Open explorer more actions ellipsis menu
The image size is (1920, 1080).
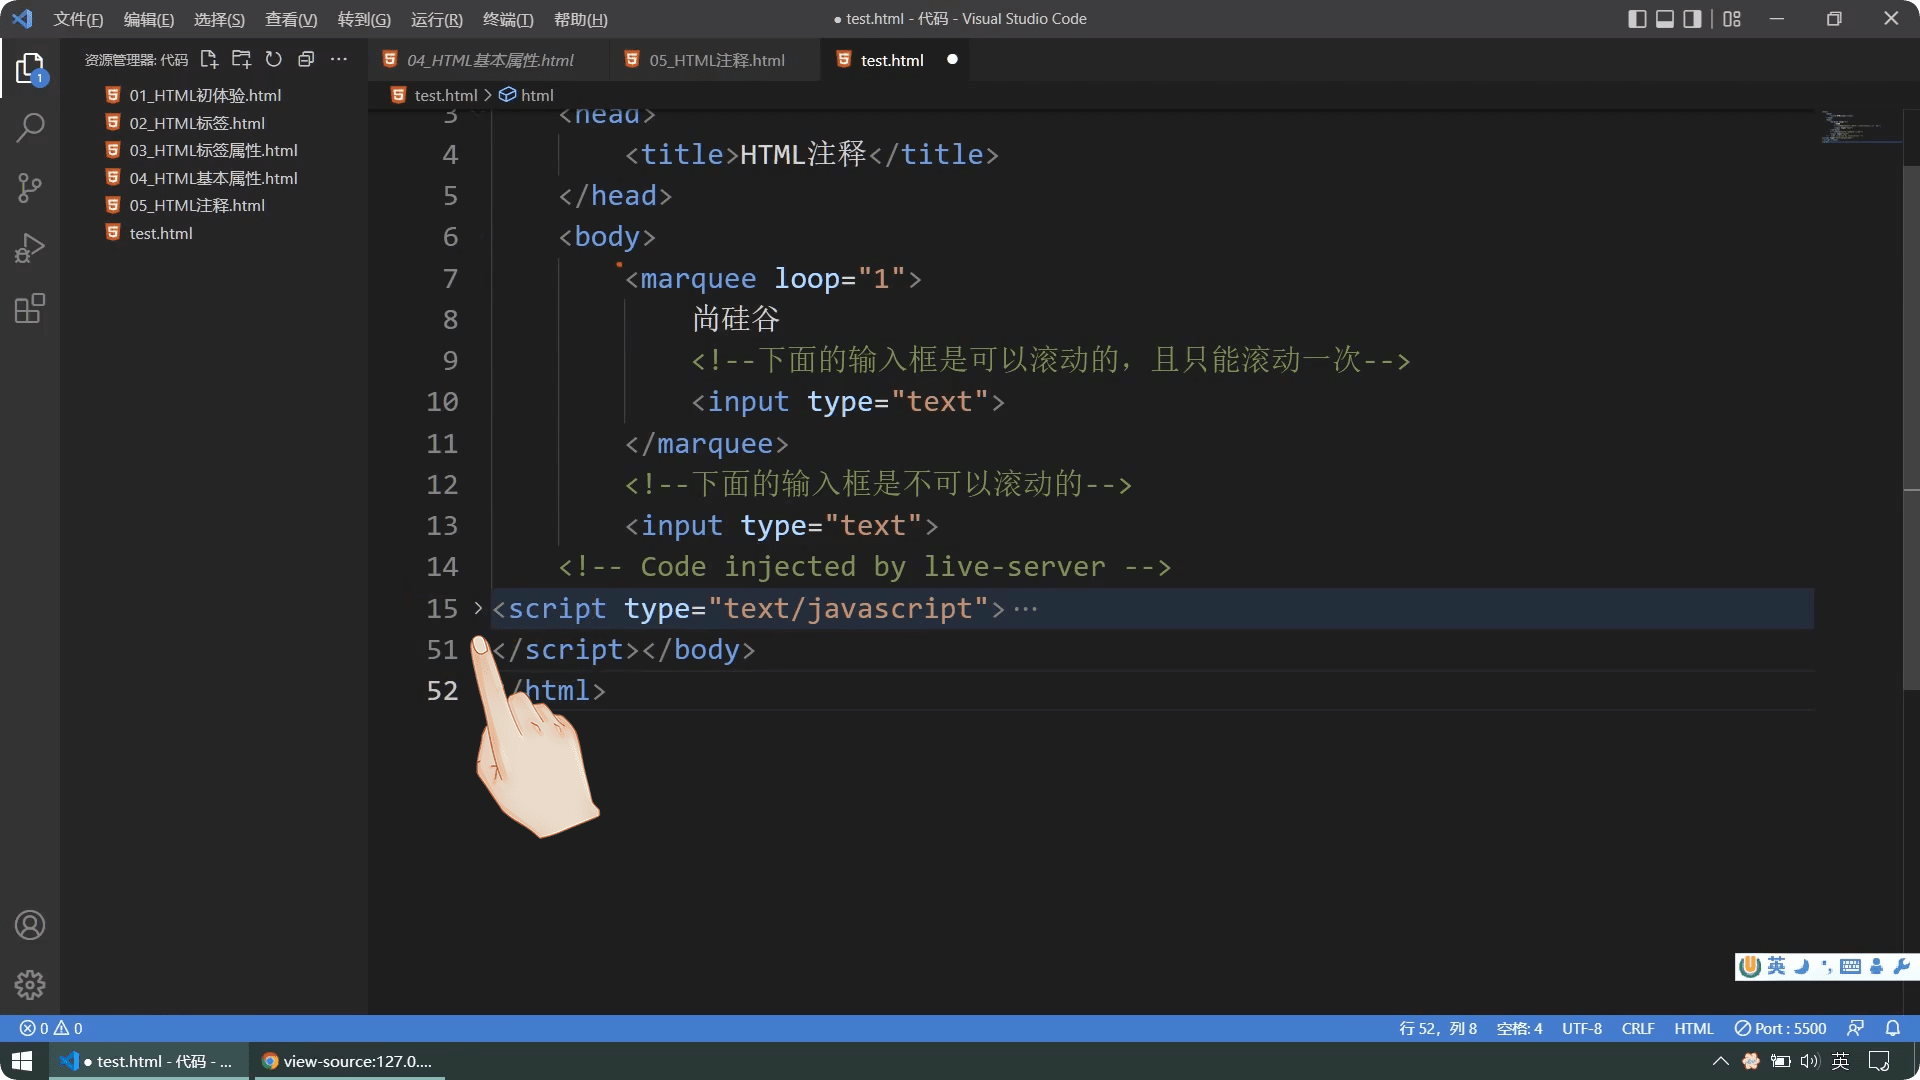coord(339,60)
